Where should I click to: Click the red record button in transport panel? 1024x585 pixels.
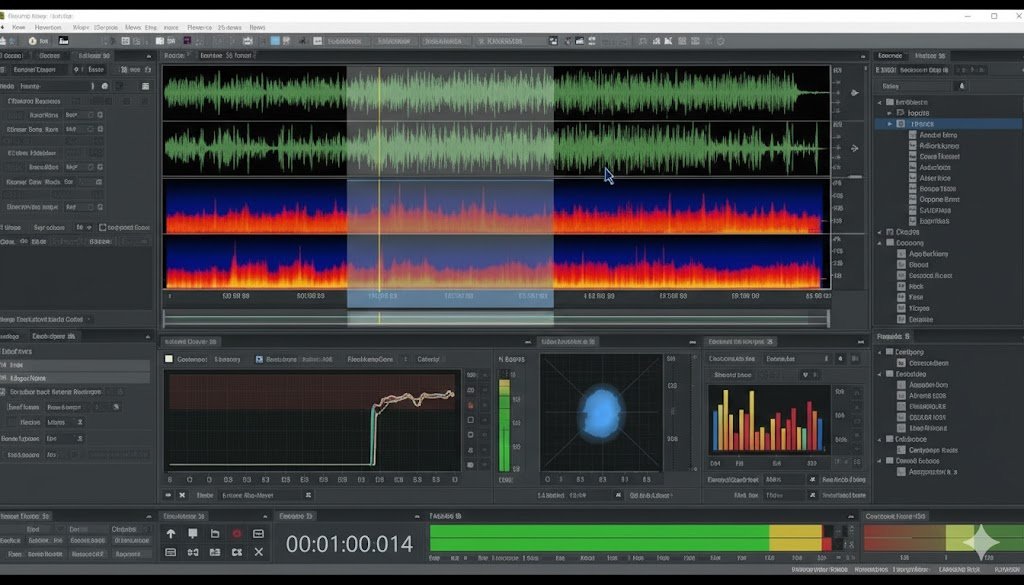[x=237, y=534]
